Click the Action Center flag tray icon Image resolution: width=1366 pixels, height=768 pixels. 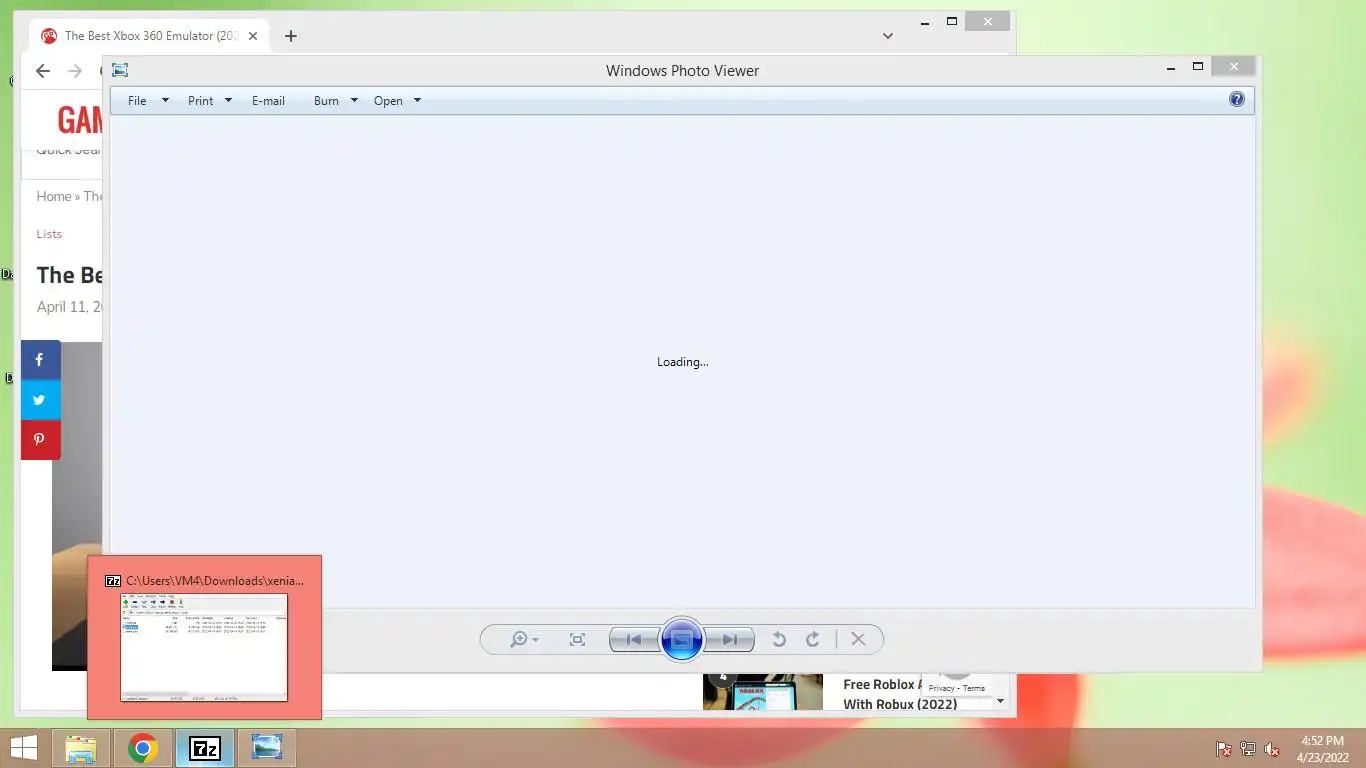tap(1223, 749)
